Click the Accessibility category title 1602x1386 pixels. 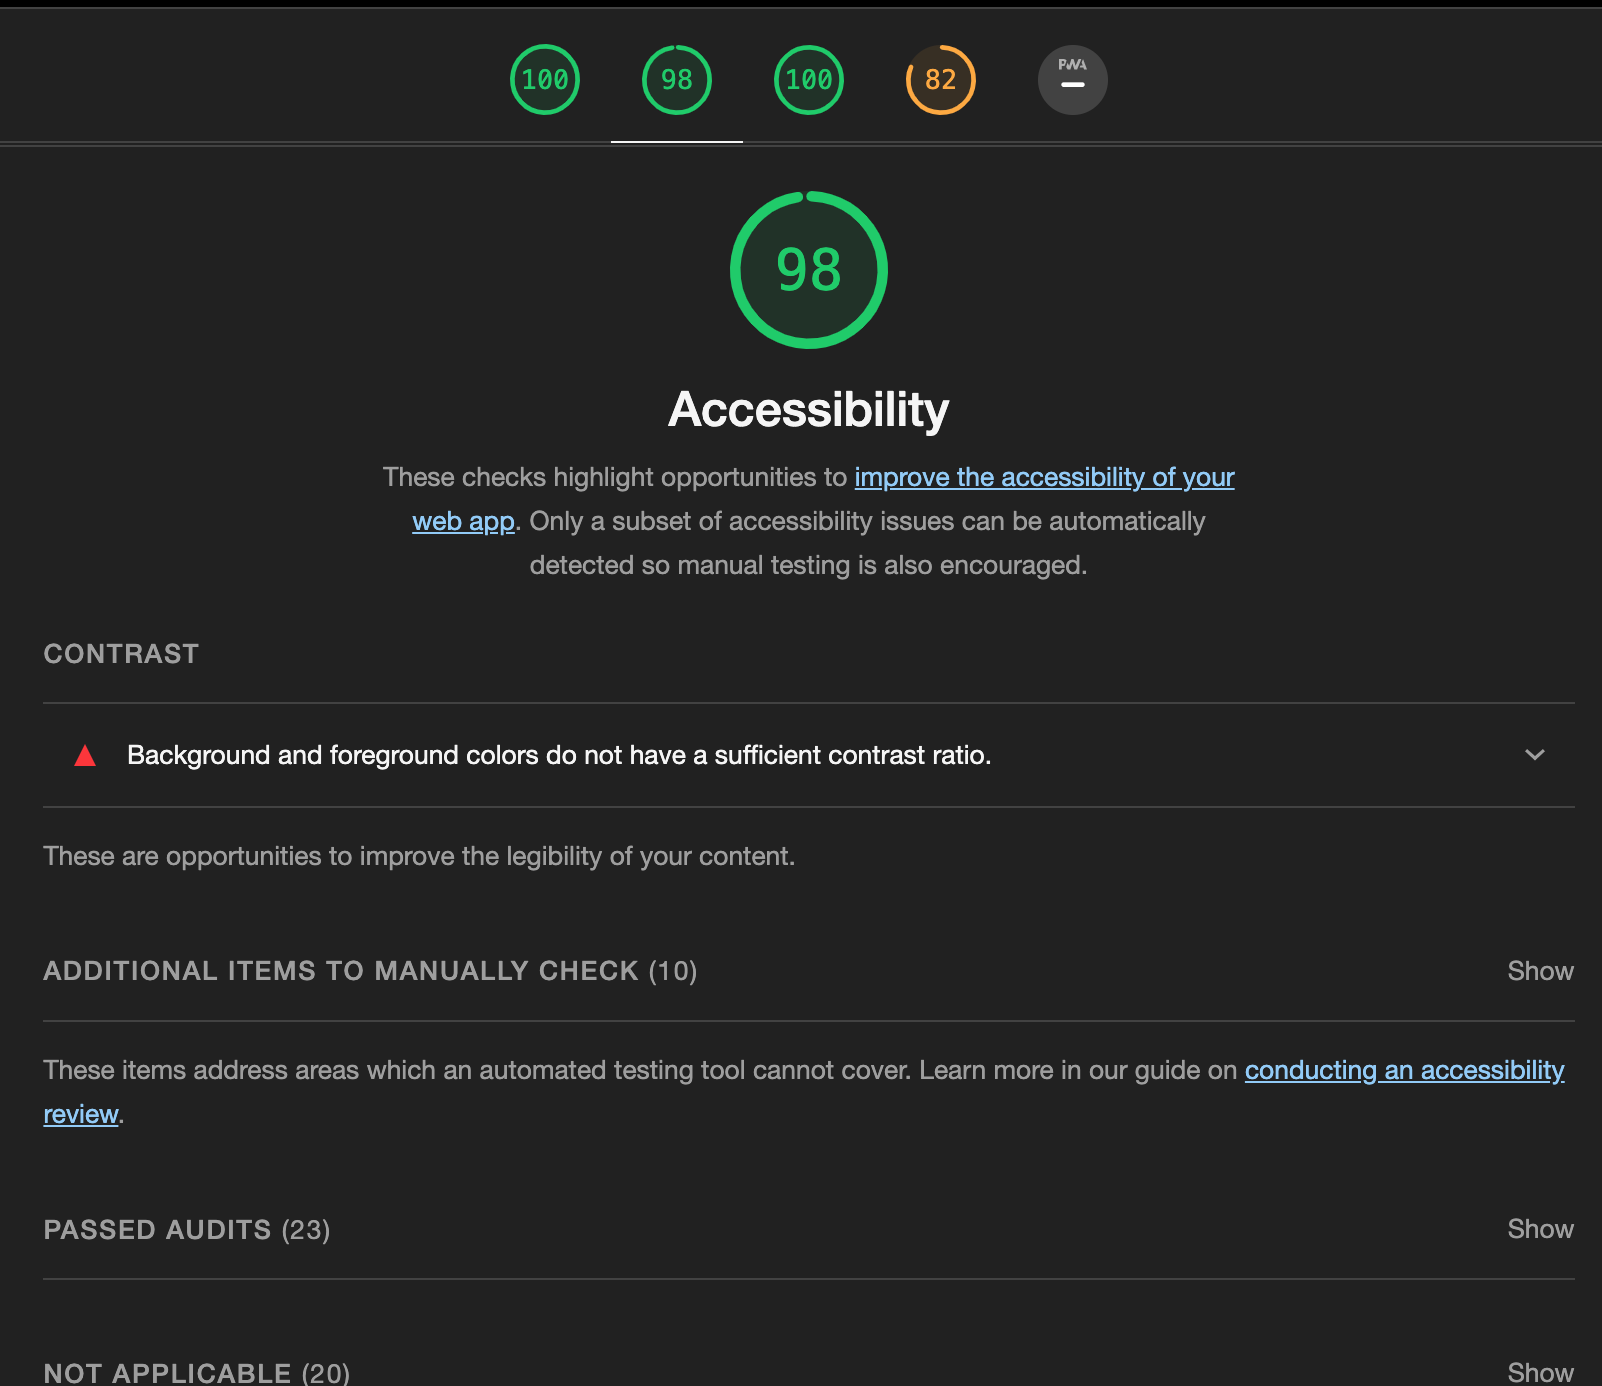pos(809,409)
